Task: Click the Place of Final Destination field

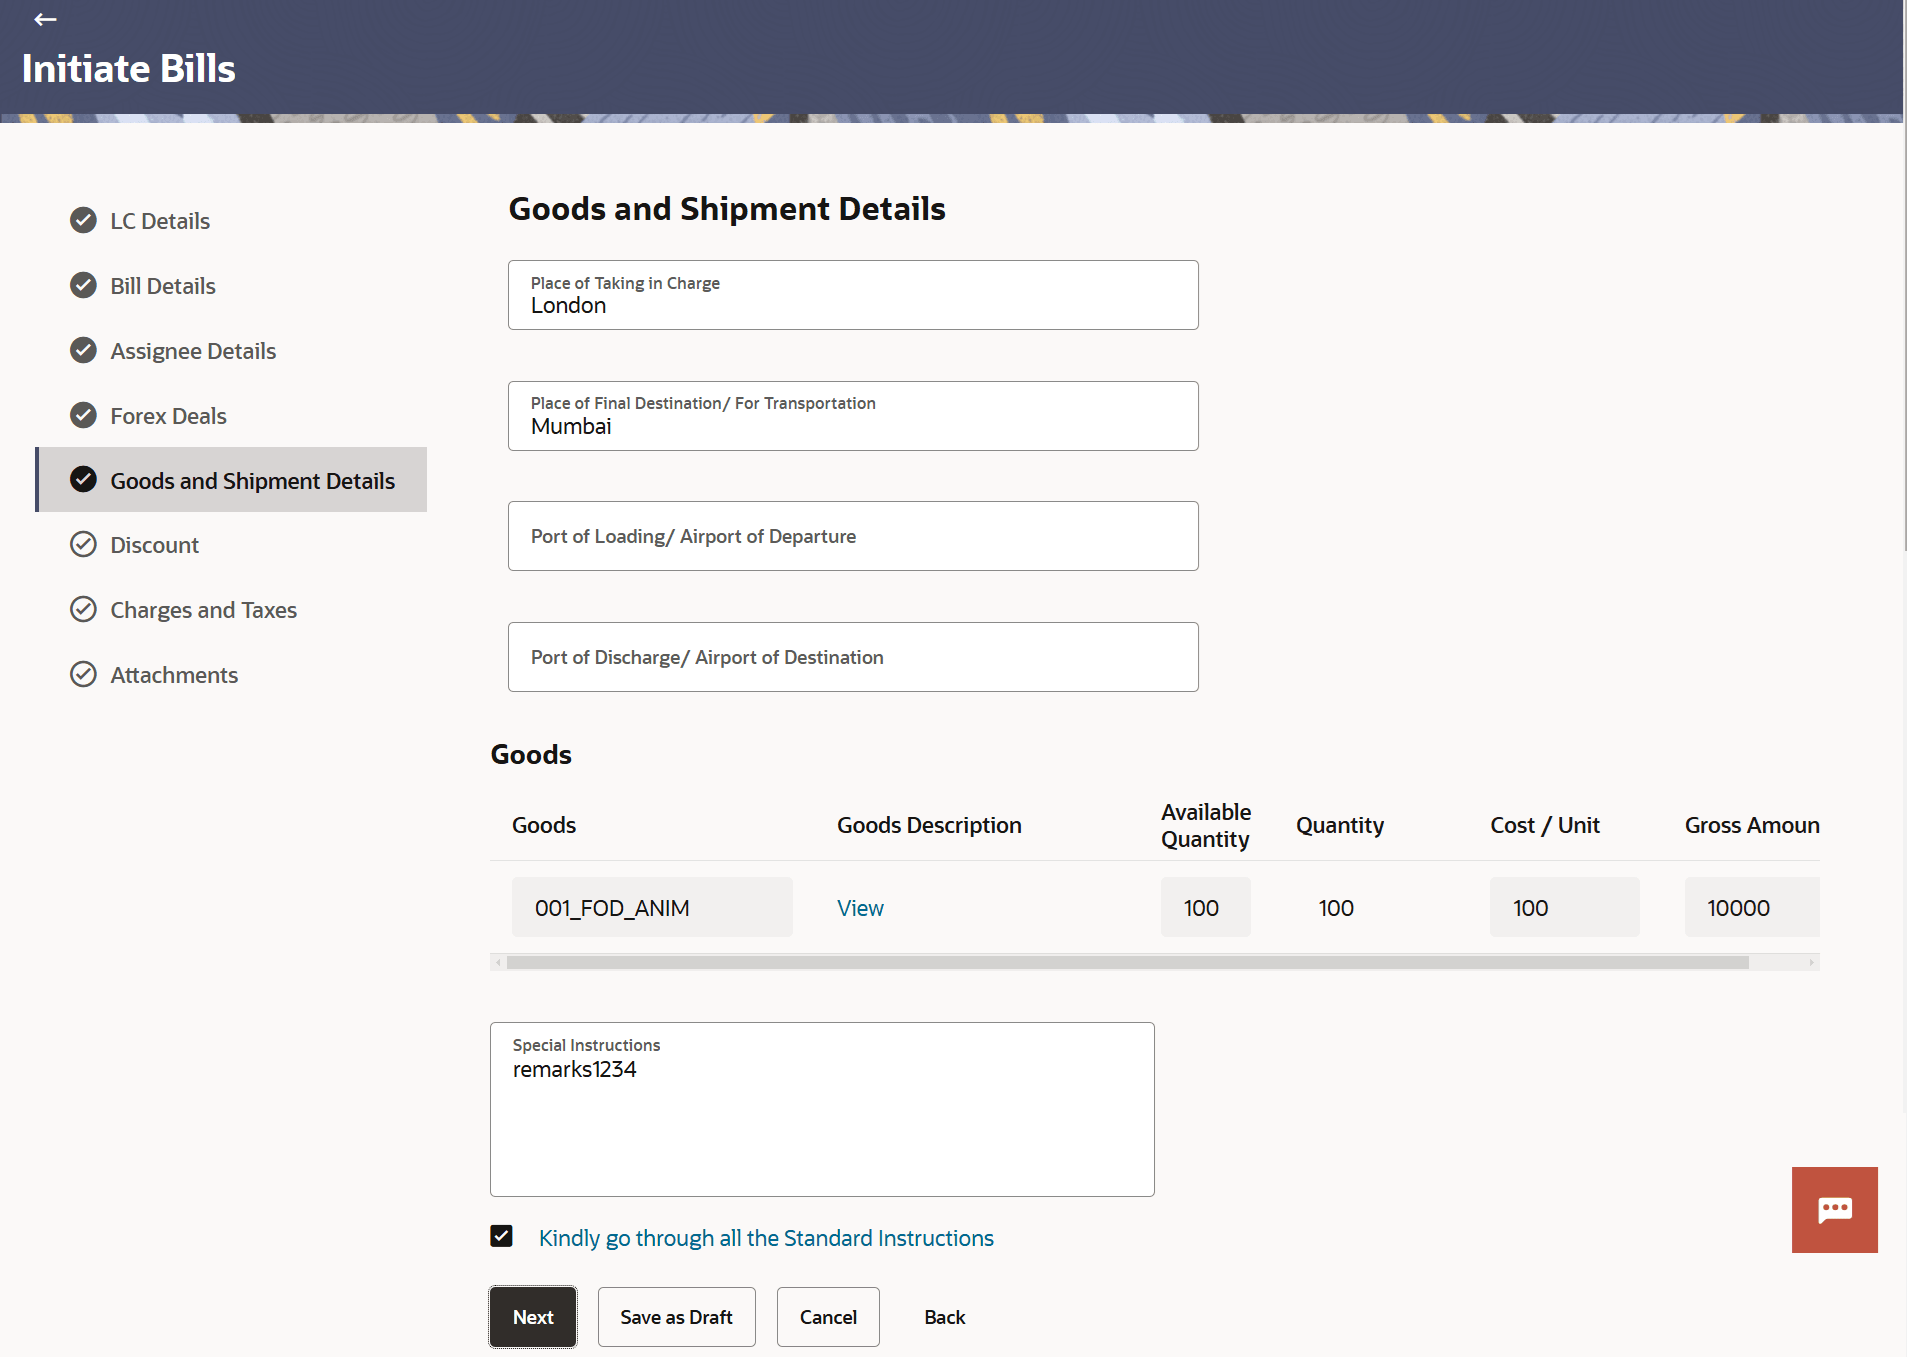Action: pyautogui.click(x=853, y=416)
